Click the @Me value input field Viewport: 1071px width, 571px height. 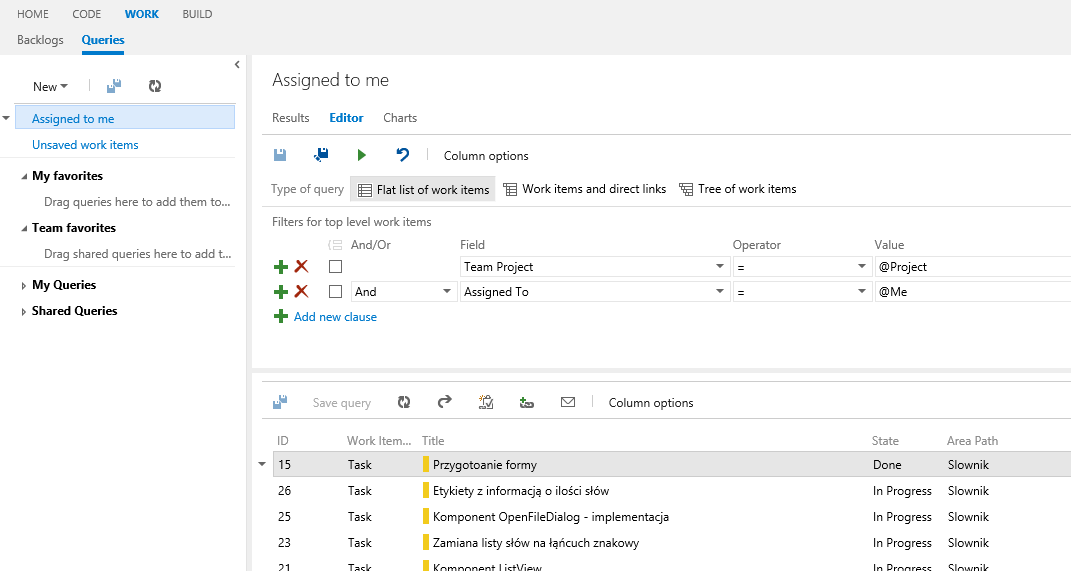coord(970,292)
